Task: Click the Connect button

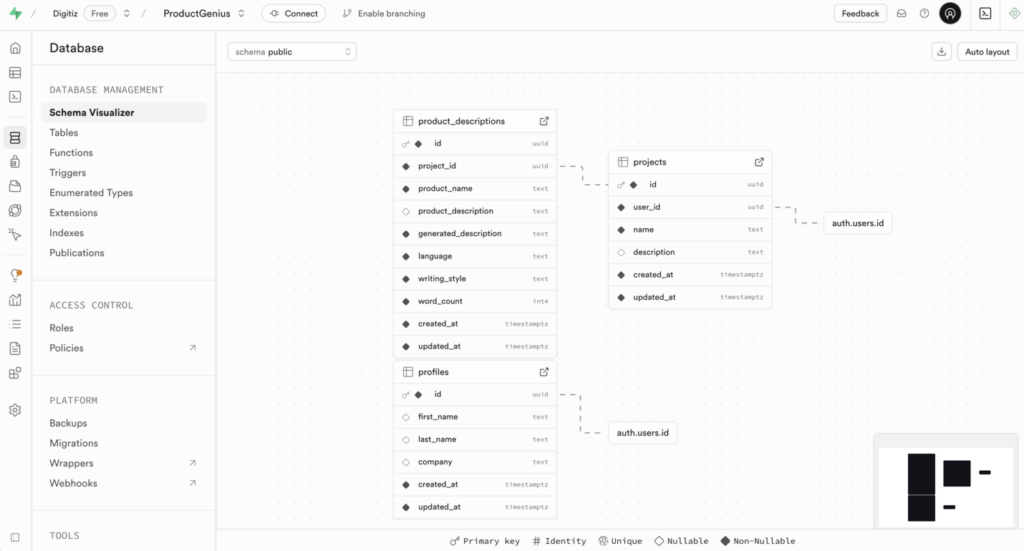Action: (x=293, y=13)
